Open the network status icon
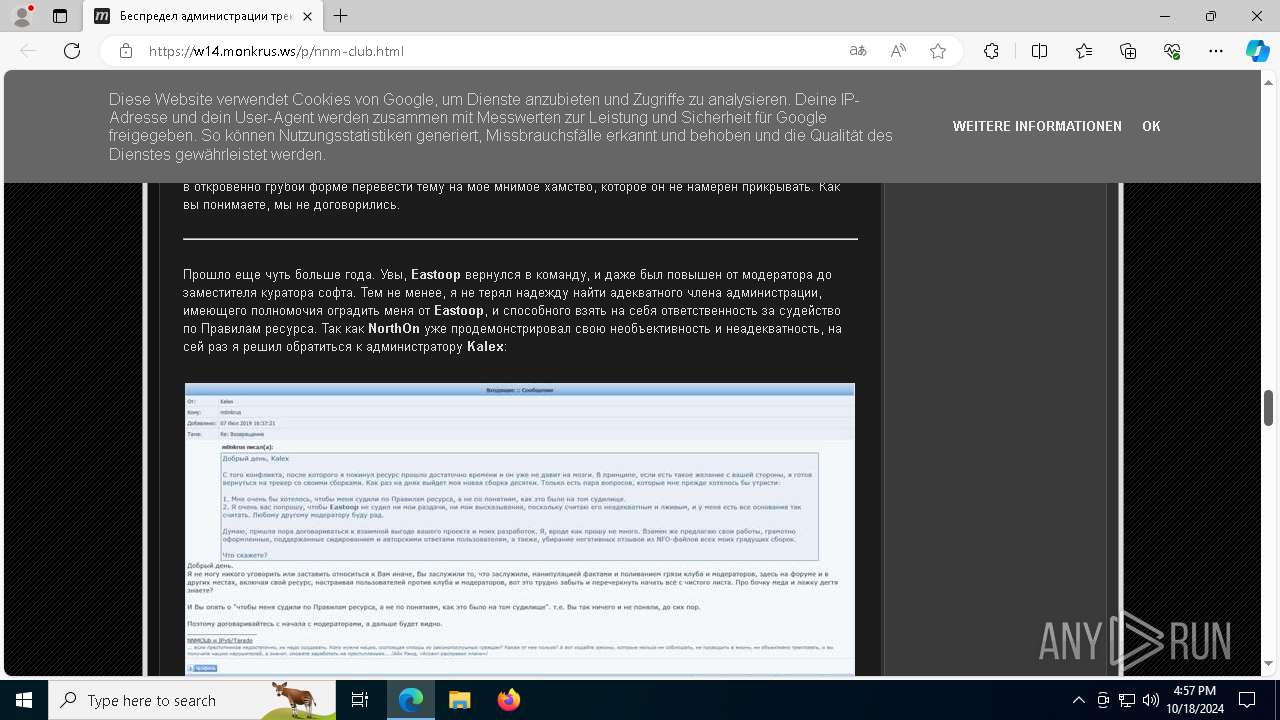Viewport: 1280px width, 720px height. 1127,700
